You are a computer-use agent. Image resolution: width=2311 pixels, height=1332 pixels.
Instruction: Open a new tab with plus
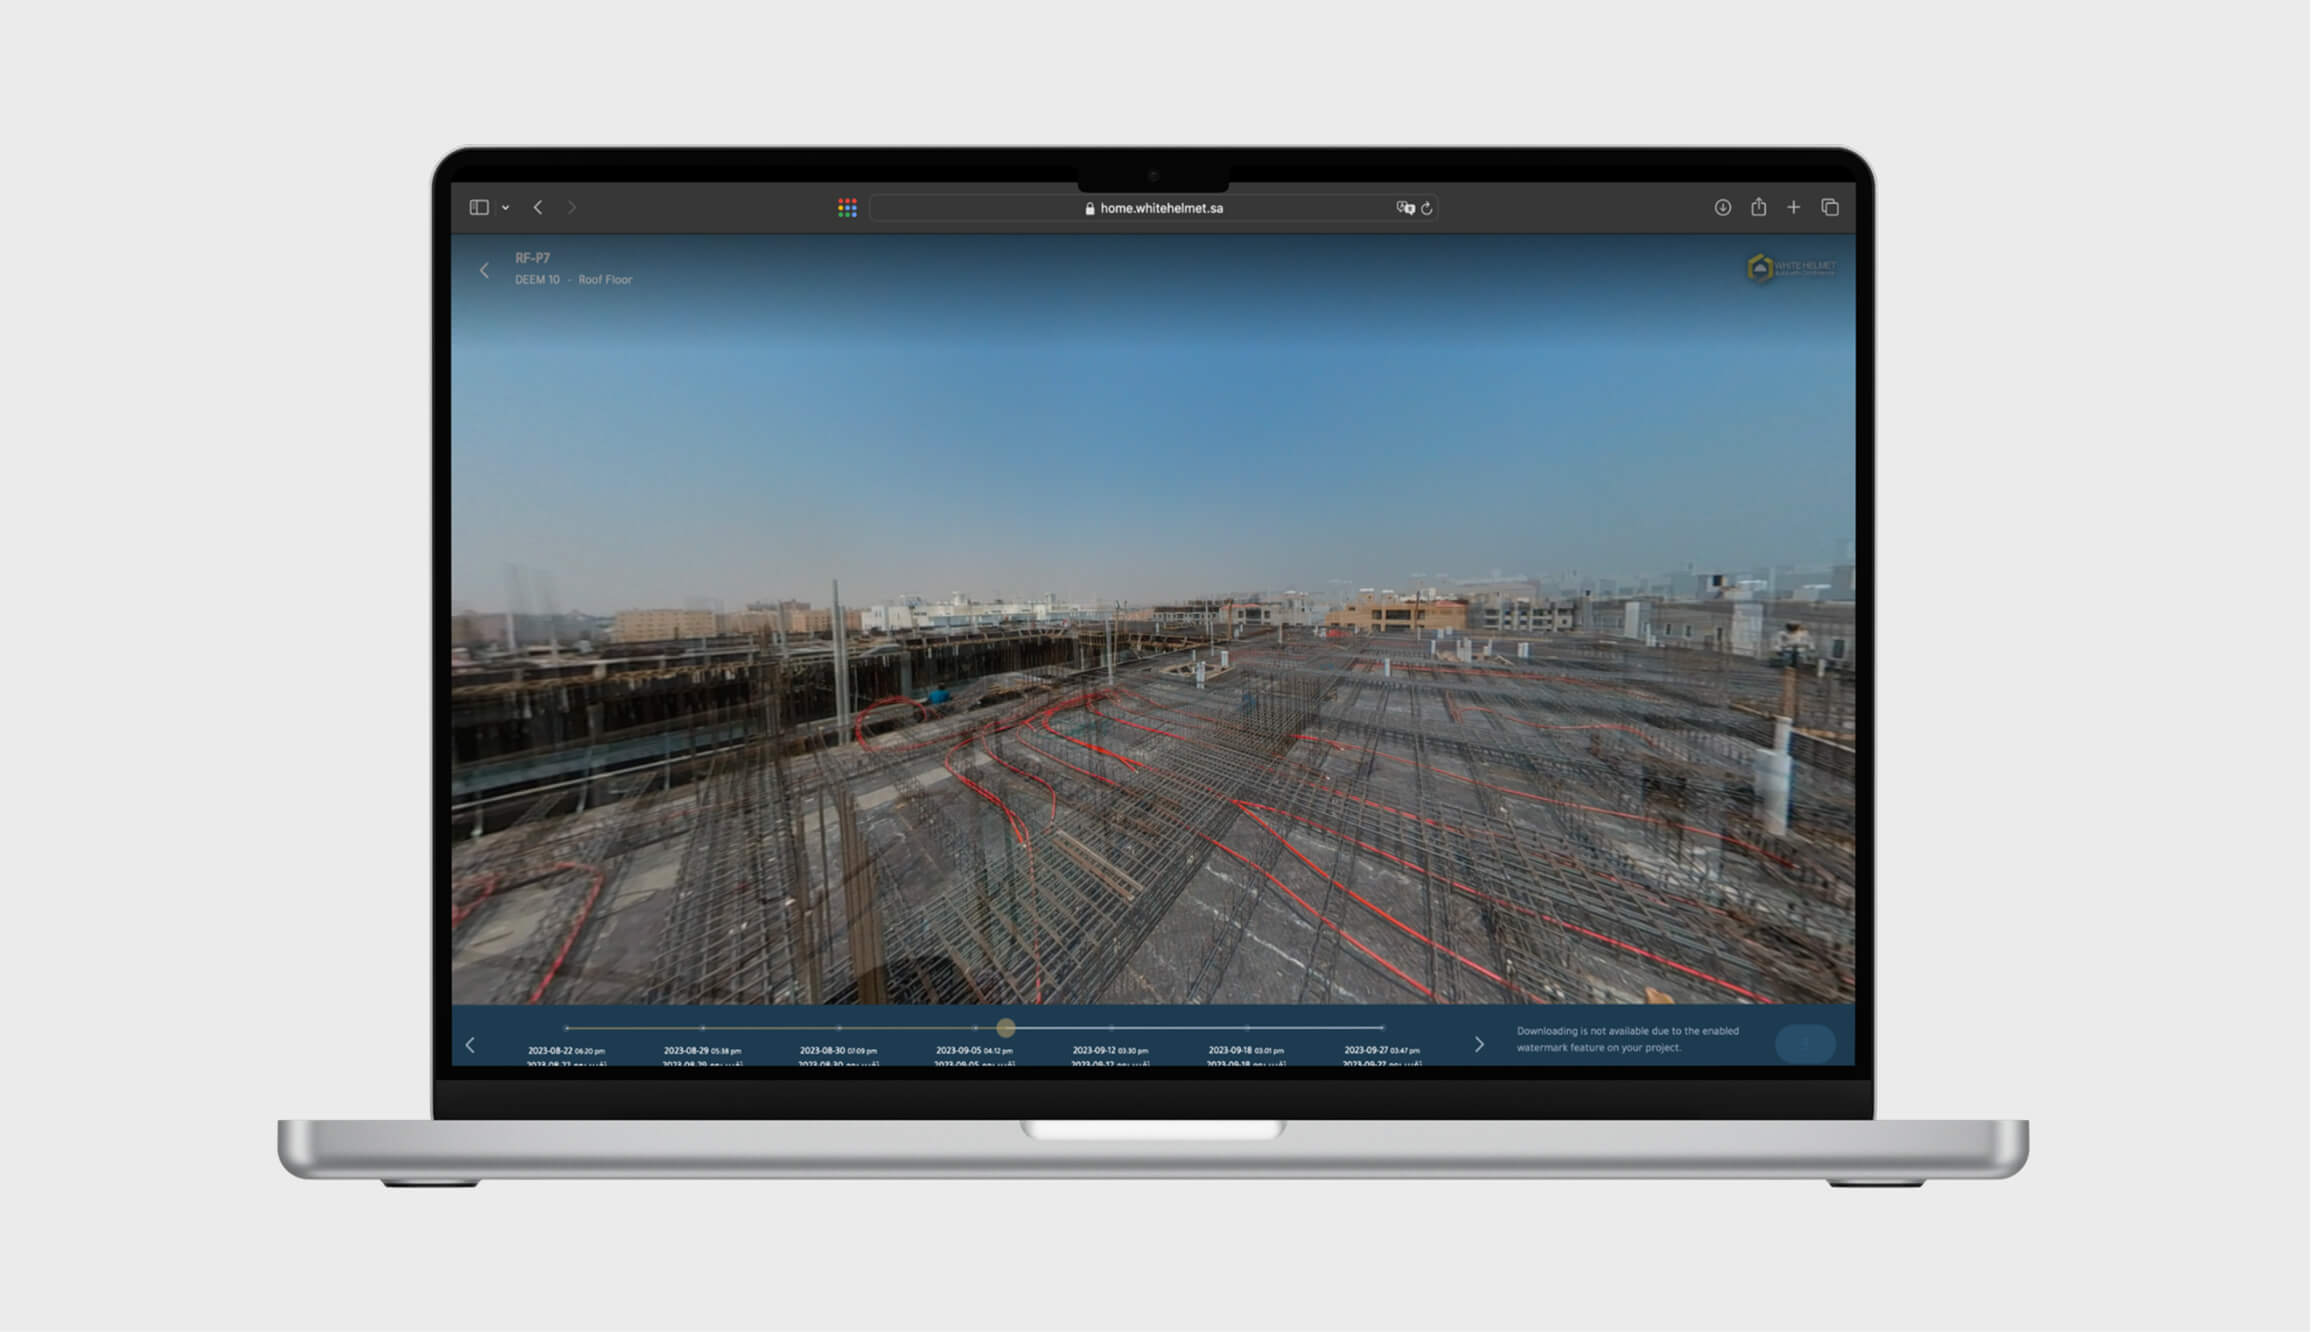[x=1794, y=208]
